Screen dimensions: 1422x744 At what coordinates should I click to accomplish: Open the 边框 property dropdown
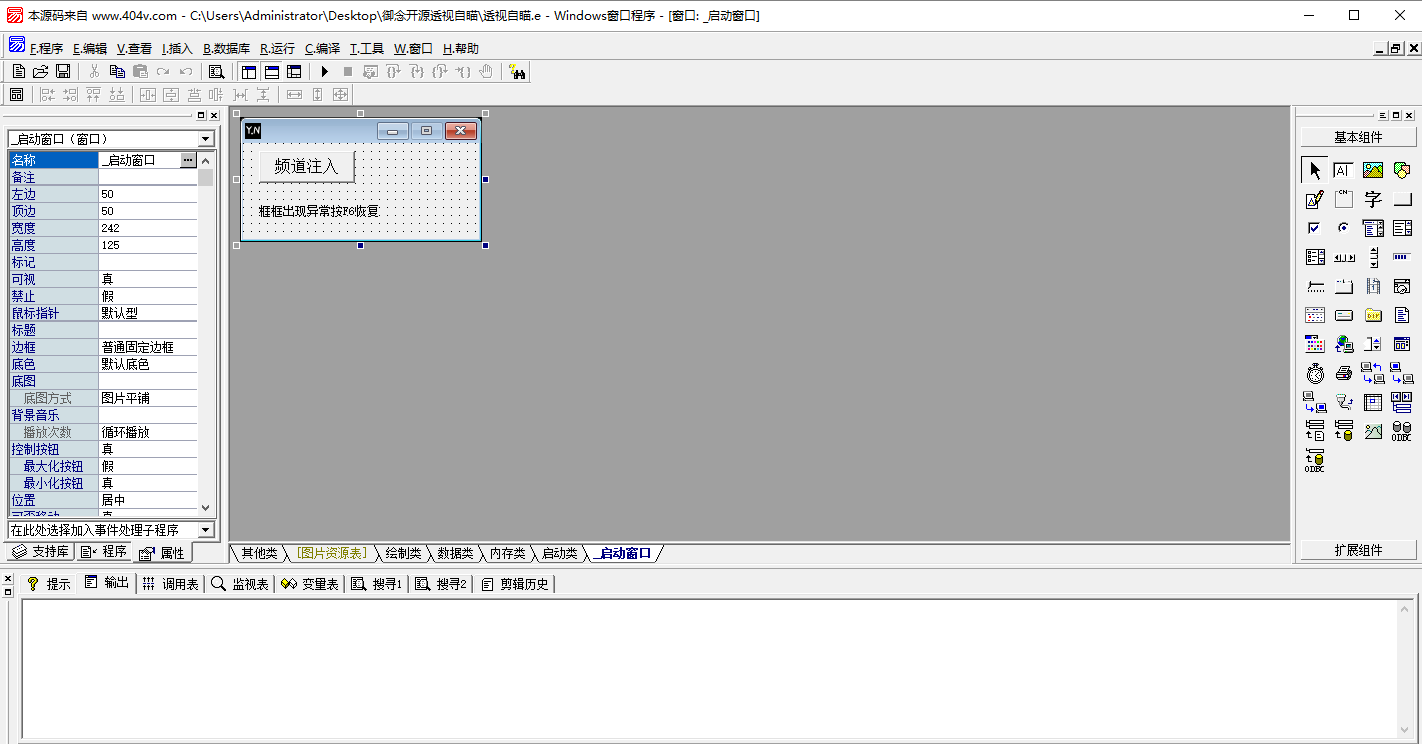[x=150, y=346]
